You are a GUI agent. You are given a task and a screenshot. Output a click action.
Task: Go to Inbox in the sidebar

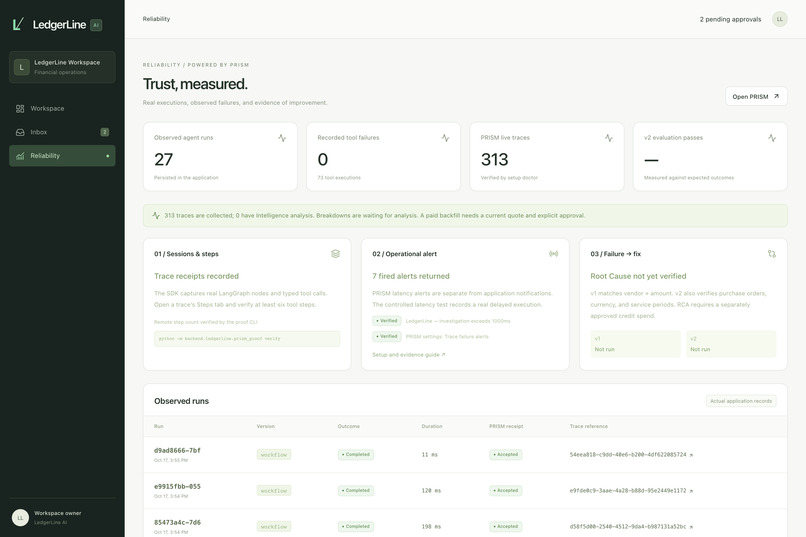point(62,132)
